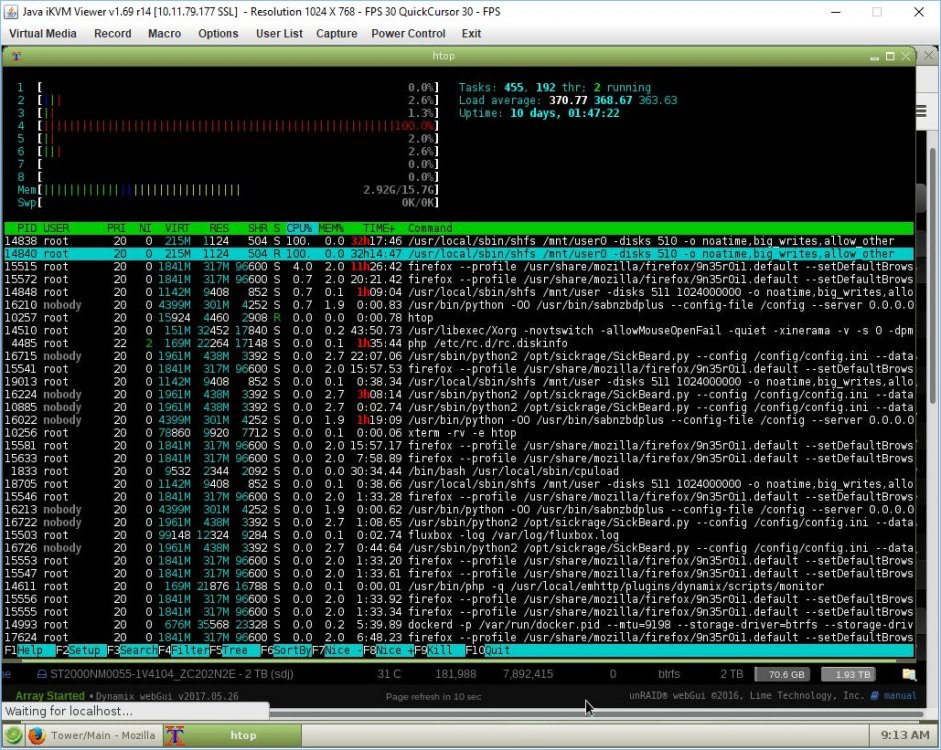
Task: Switch to the htop taskbar window
Action: click(x=233, y=735)
